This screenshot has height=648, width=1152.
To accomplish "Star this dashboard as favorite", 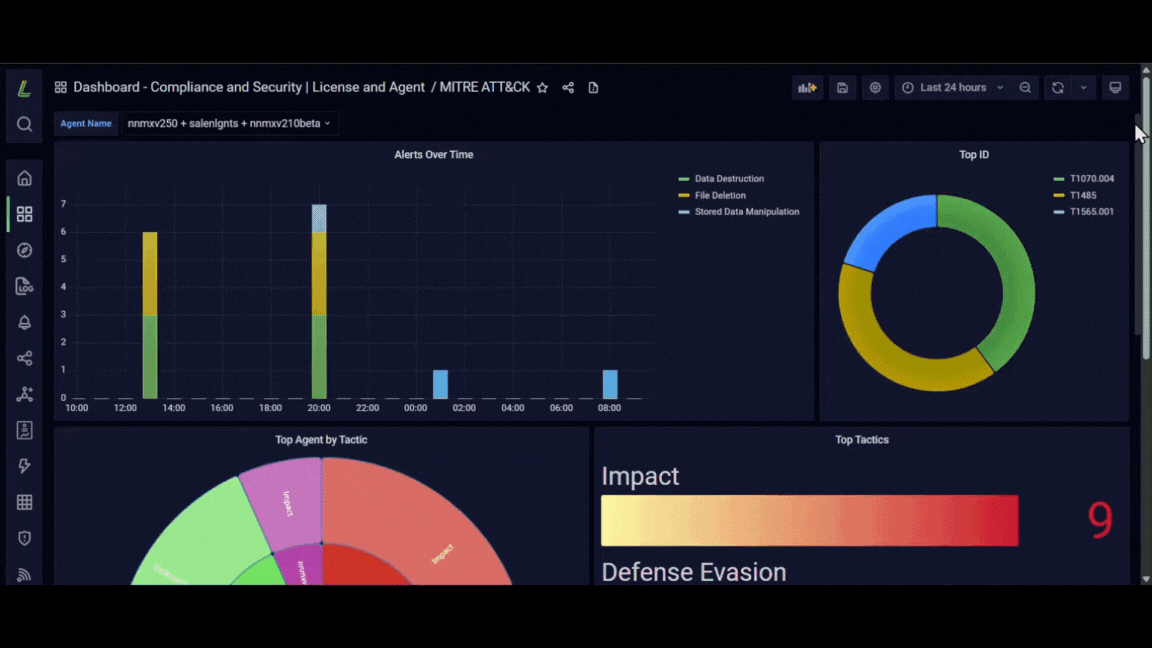I will tap(542, 87).
